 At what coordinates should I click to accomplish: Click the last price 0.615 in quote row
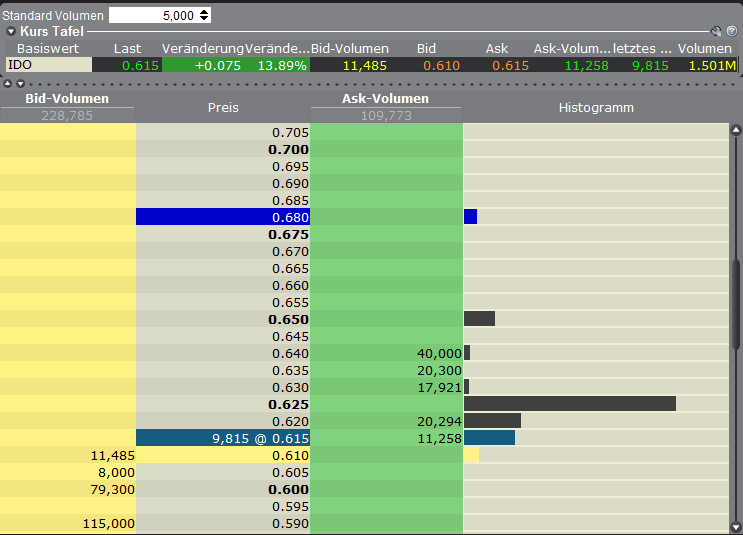click(x=140, y=65)
